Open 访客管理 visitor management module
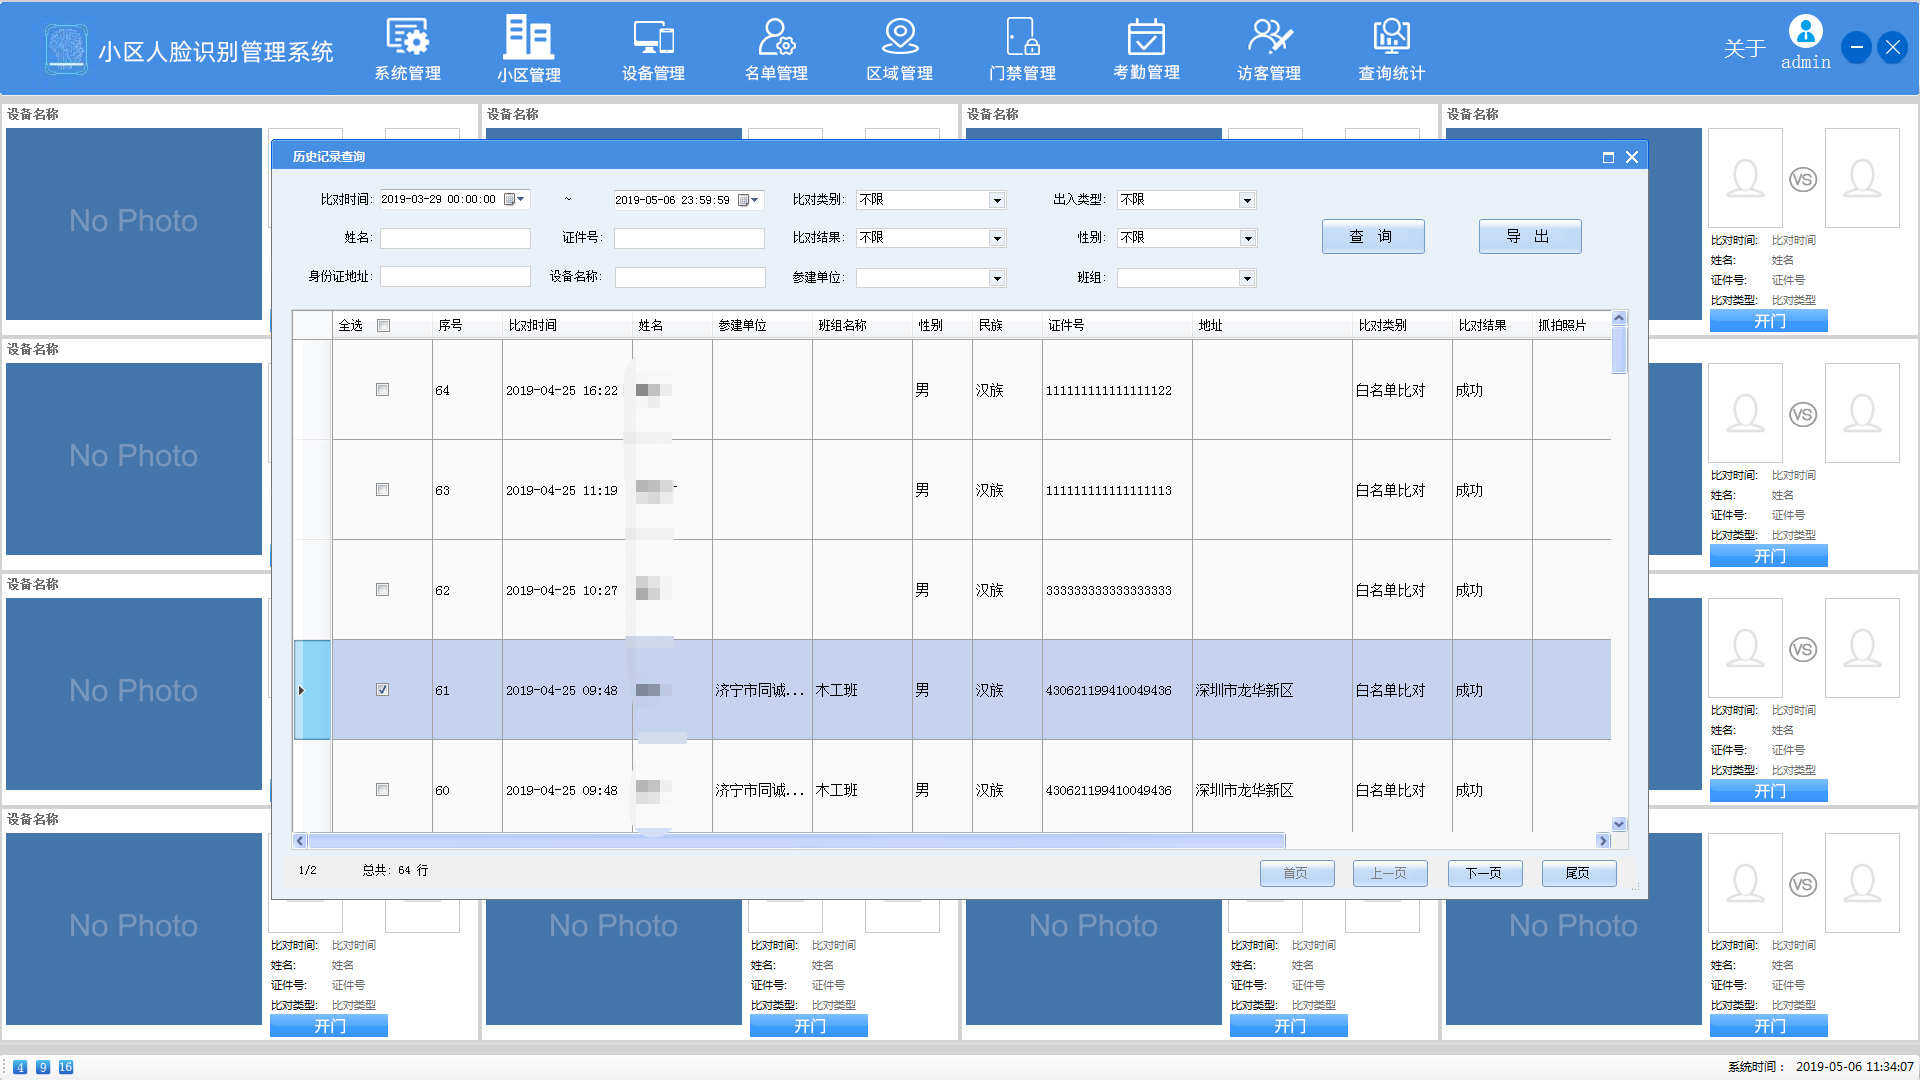The height and width of the screenshot is (1080, 1920). point(1269,49)
